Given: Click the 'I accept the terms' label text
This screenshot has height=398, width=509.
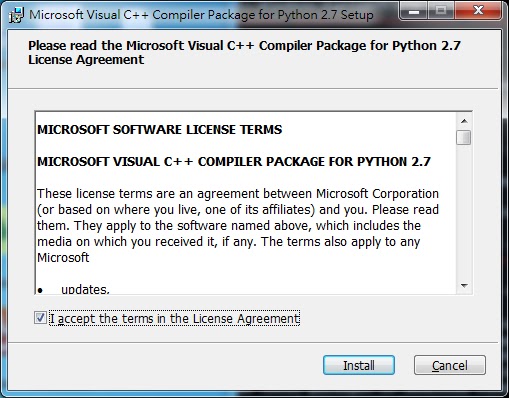Looking at the screenshot, I should (175, 318).
